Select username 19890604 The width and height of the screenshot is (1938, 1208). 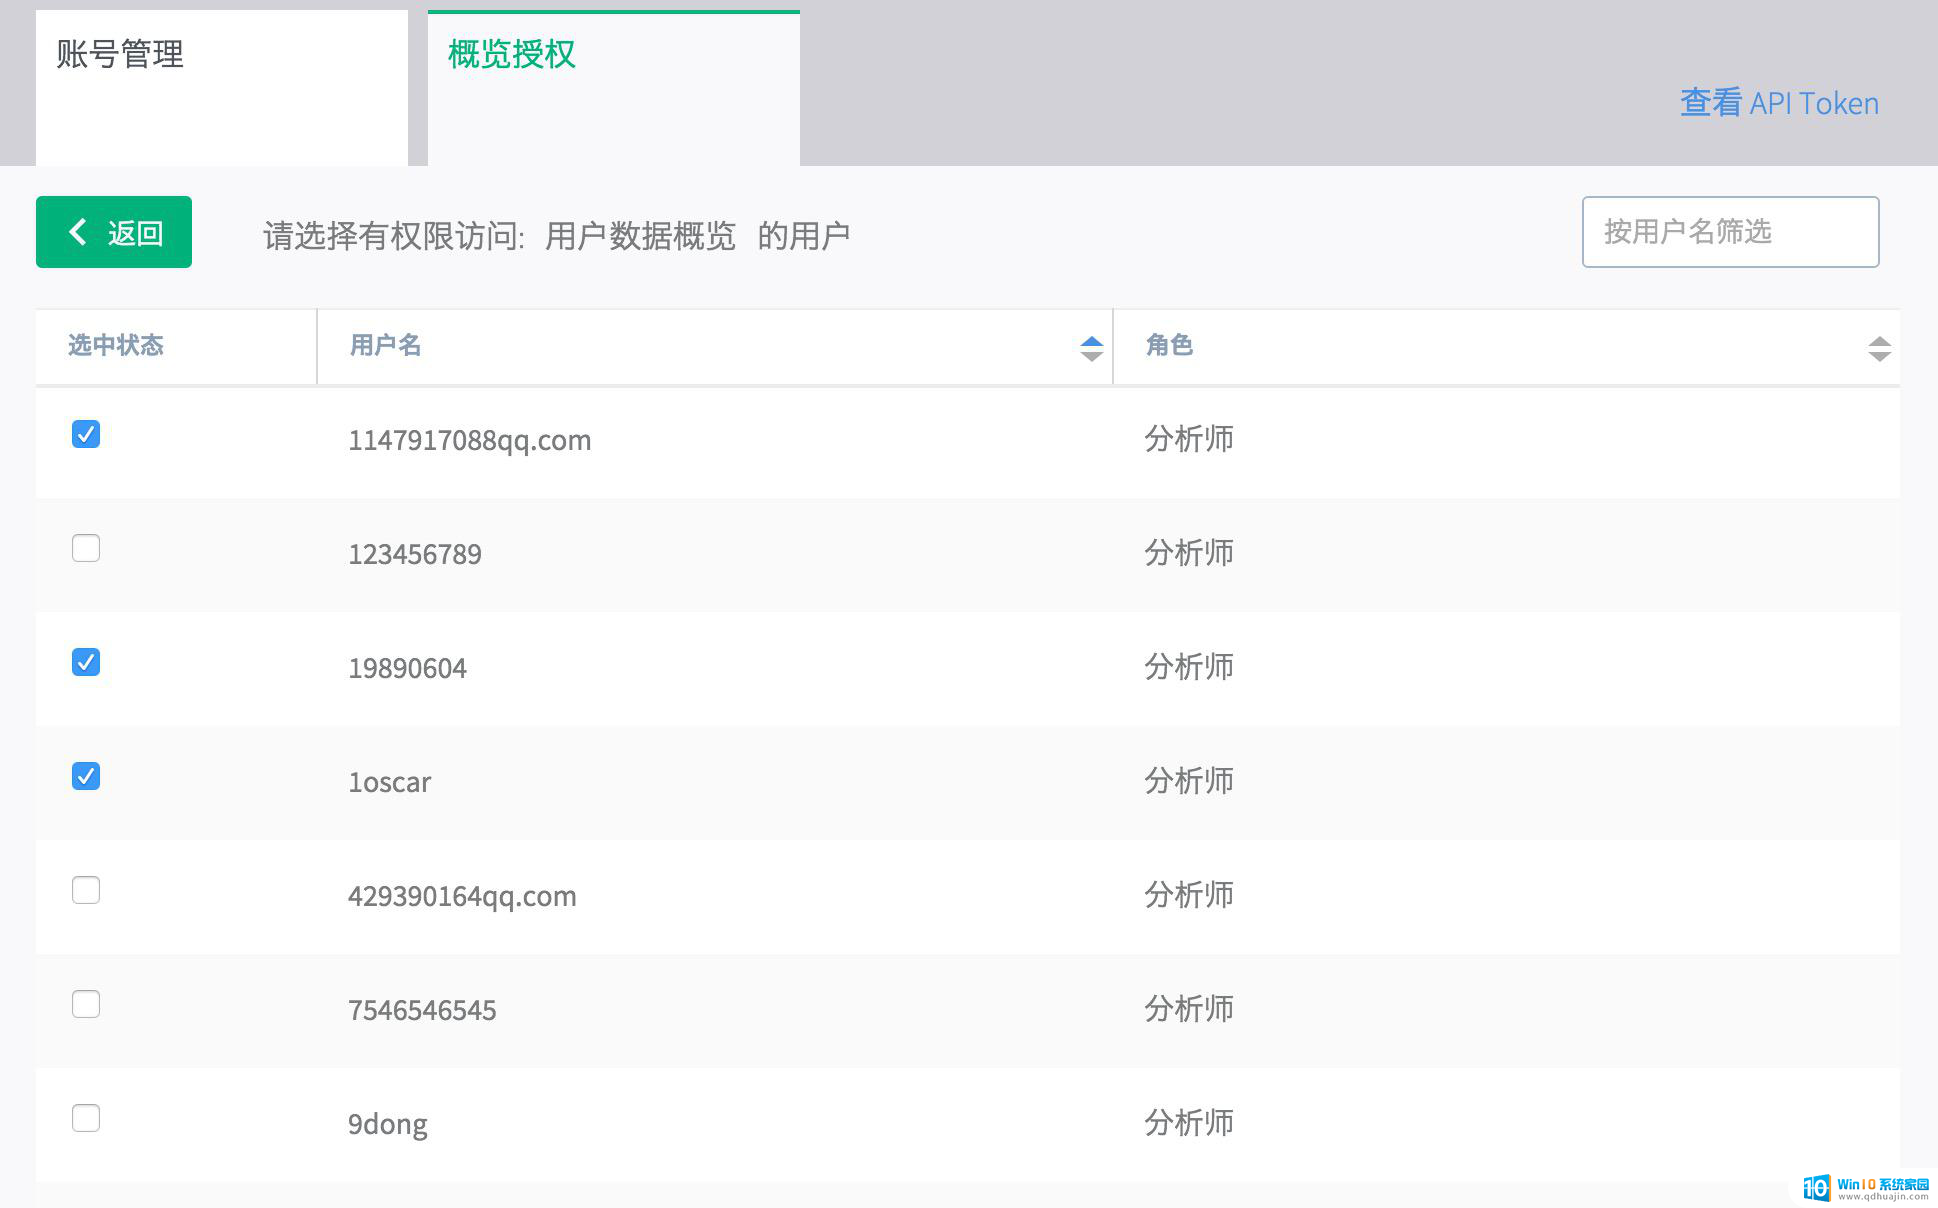[x=407, y=668]
